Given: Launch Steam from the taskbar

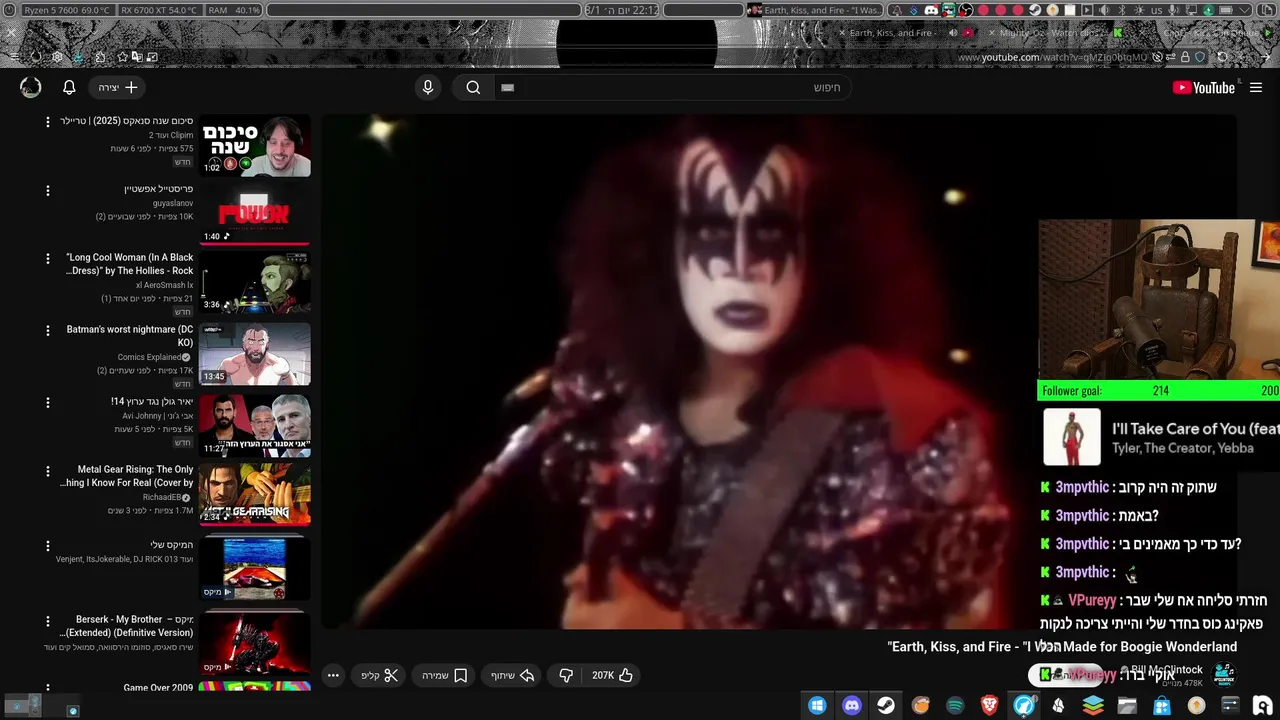Looking at the screenshot, I should 886,705.
